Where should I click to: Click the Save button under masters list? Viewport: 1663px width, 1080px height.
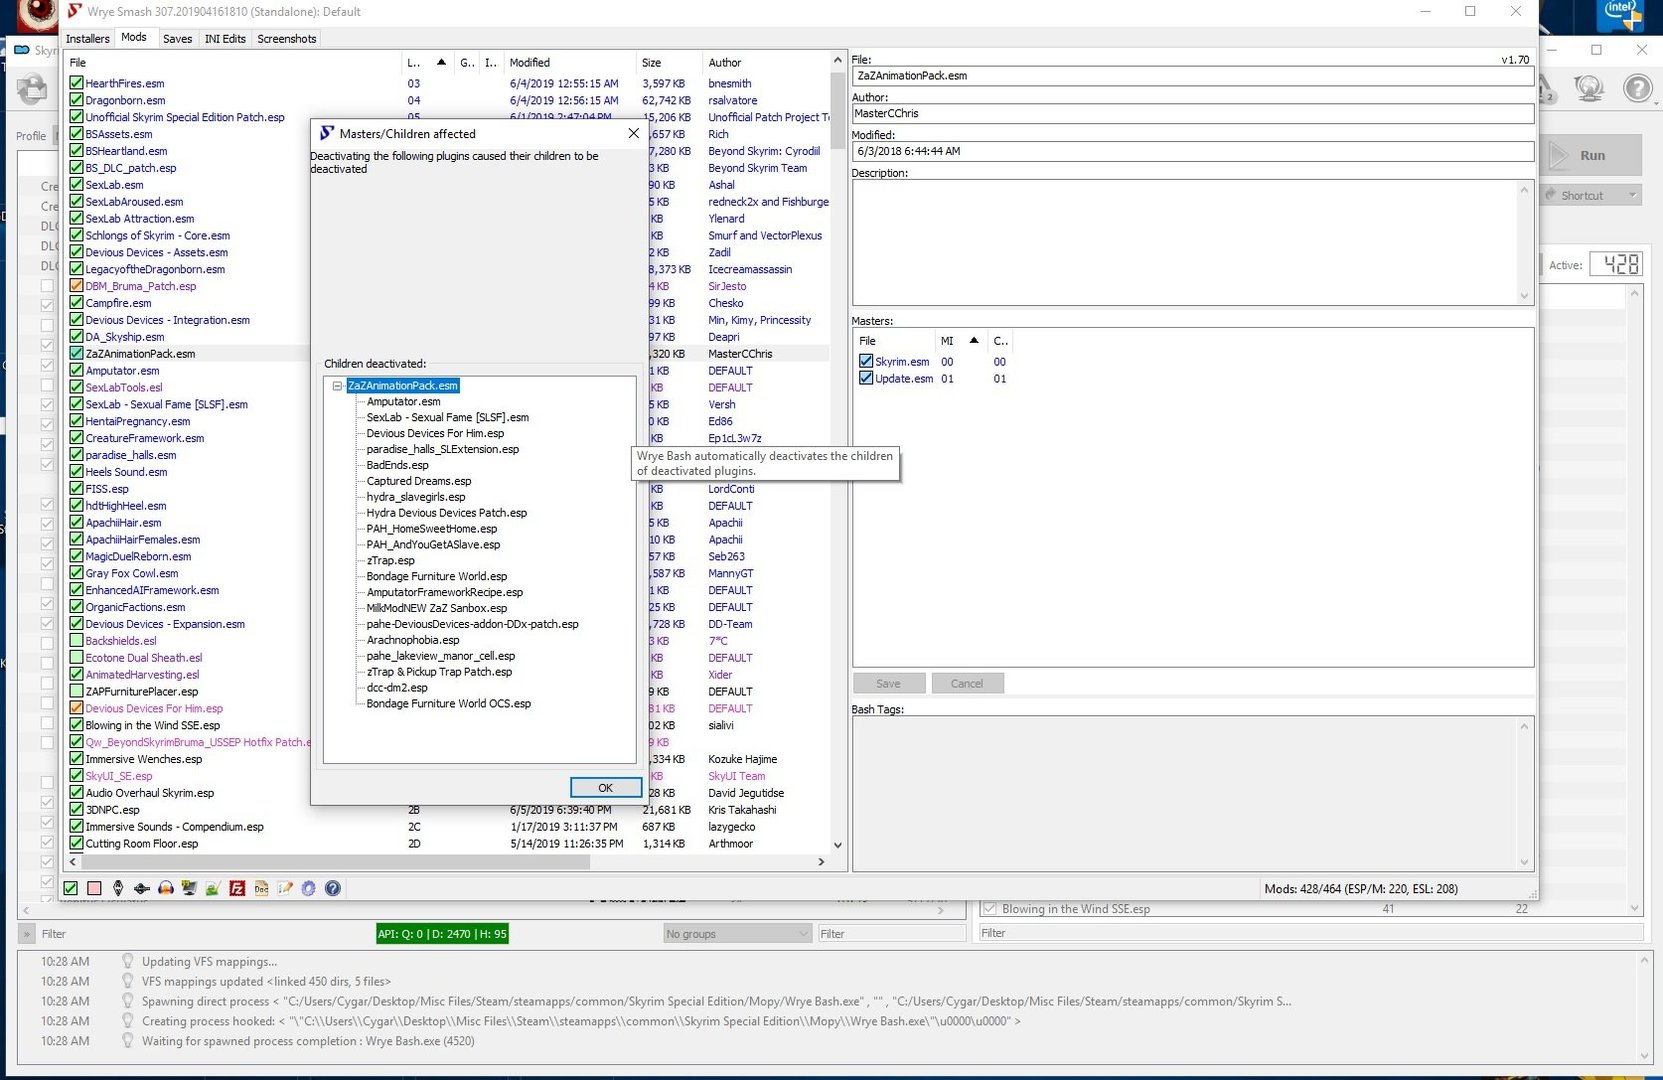coord(888,683)
